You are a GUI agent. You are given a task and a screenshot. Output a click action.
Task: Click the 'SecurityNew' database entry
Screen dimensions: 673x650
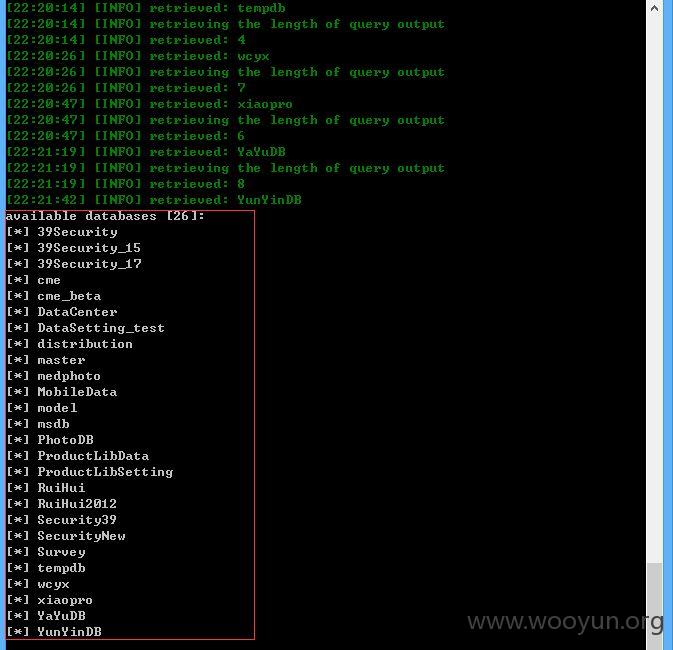click(x=66, y=536)
